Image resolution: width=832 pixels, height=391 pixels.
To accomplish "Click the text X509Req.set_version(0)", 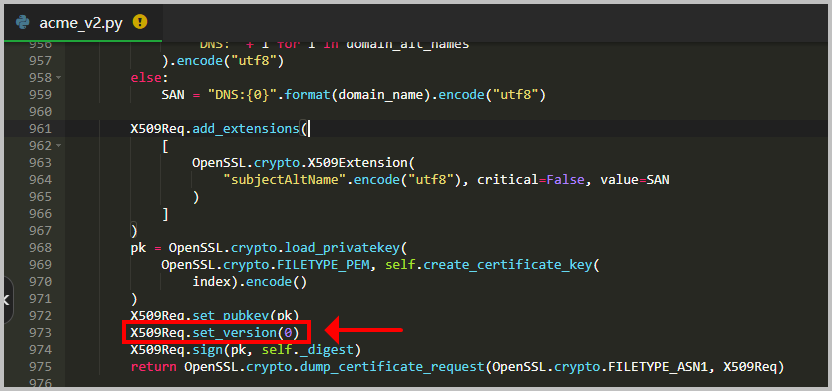I will tap(215, 333).
